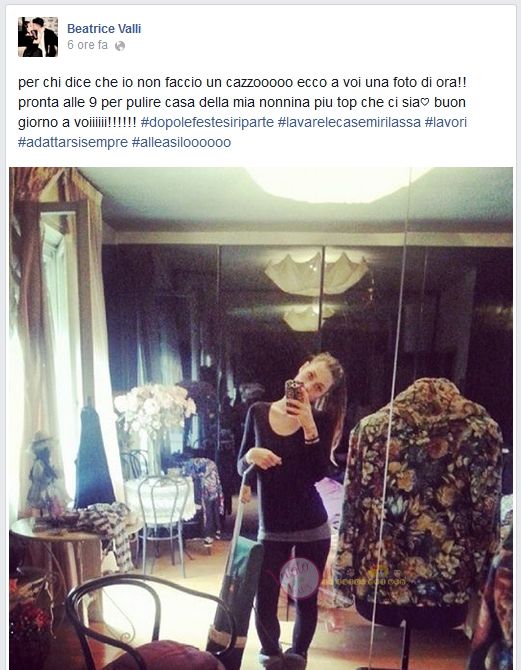Open the #lavori hashtag link
This screenshot has width=521, height=670.
tap(446, 122)
